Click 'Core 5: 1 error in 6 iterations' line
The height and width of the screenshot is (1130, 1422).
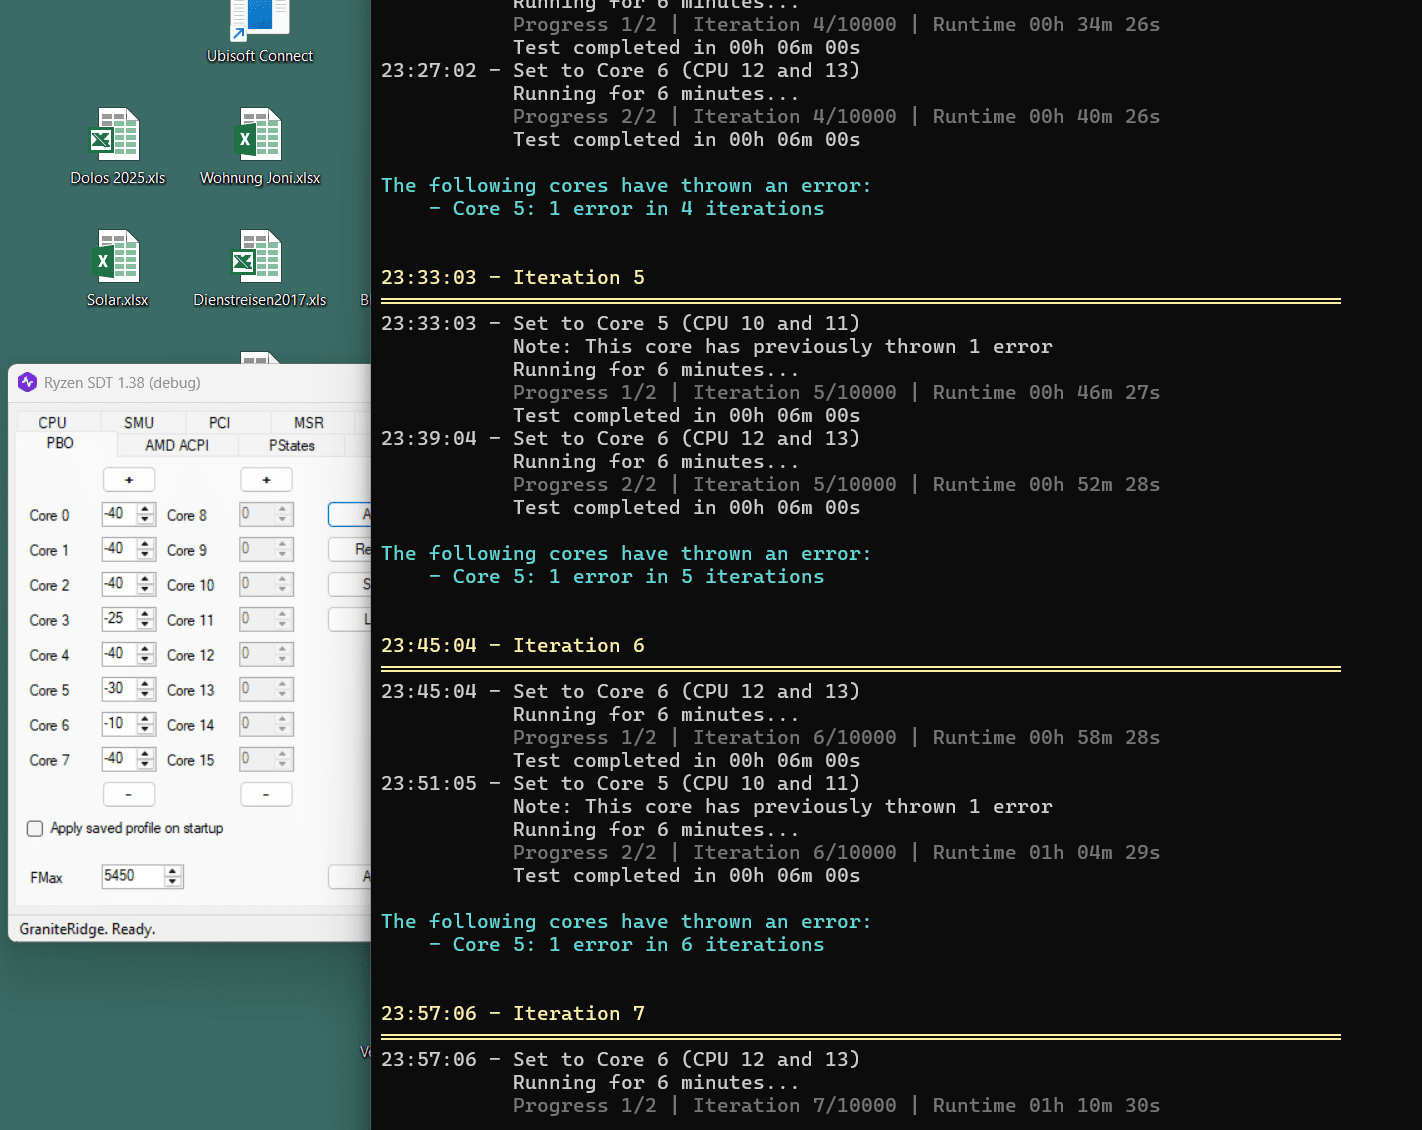click(x=638, y=944)
